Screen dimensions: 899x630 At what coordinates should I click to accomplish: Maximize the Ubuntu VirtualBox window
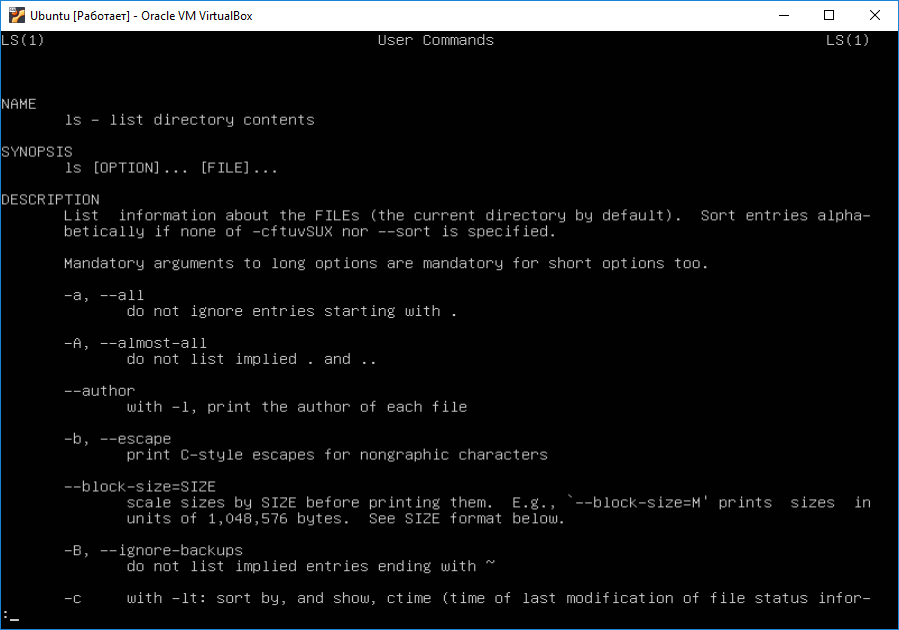coord(828,15)
